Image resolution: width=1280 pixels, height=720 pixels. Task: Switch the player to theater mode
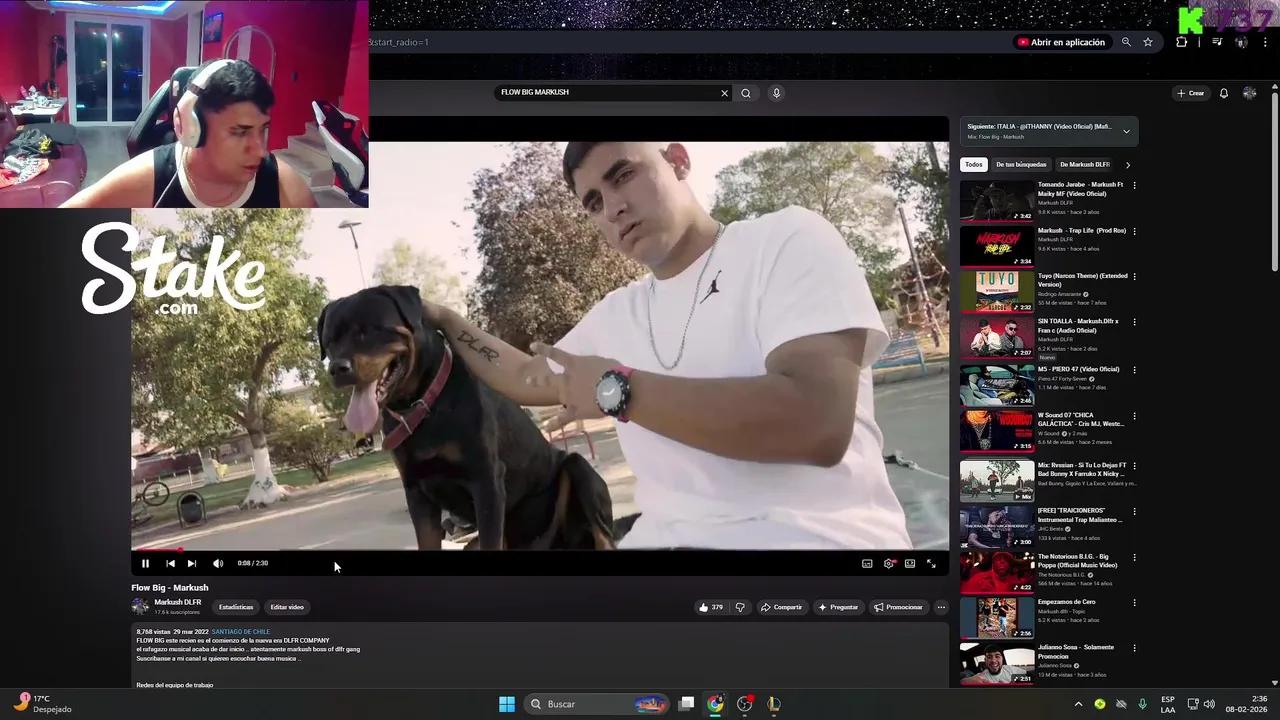[910, 563]
